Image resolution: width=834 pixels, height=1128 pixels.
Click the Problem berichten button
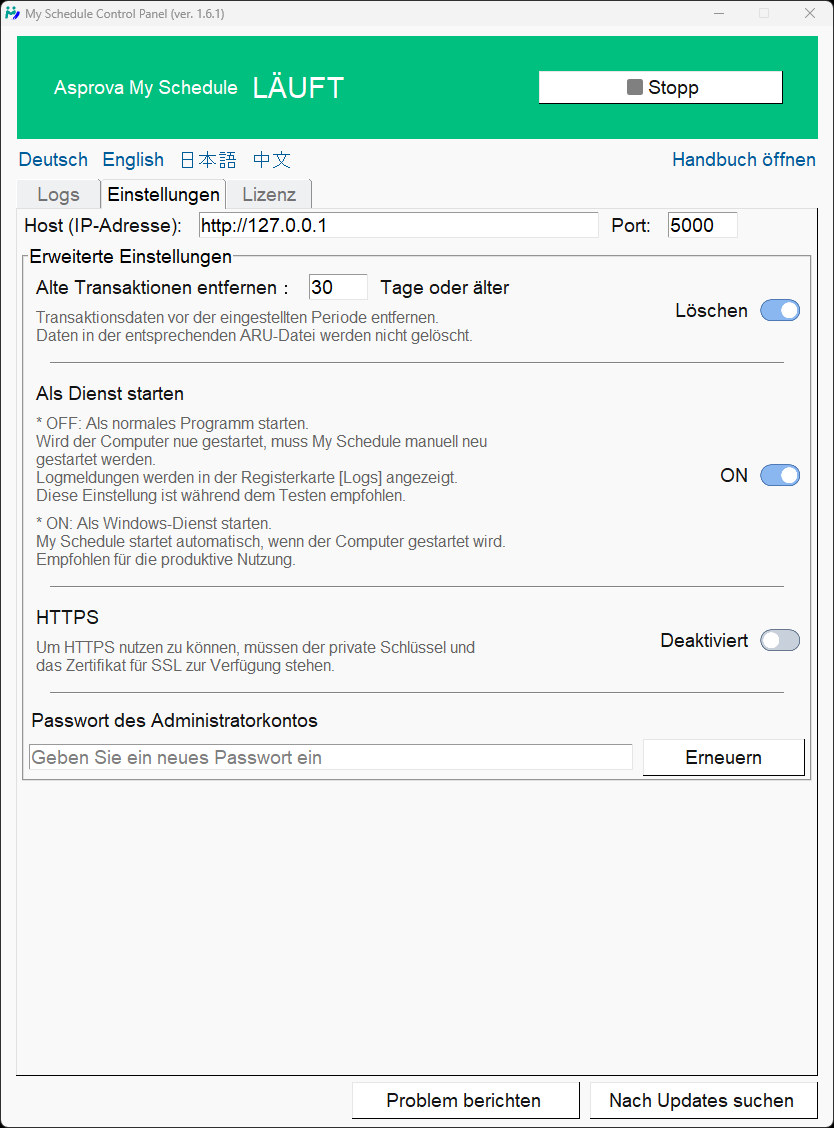point(465,1101)
